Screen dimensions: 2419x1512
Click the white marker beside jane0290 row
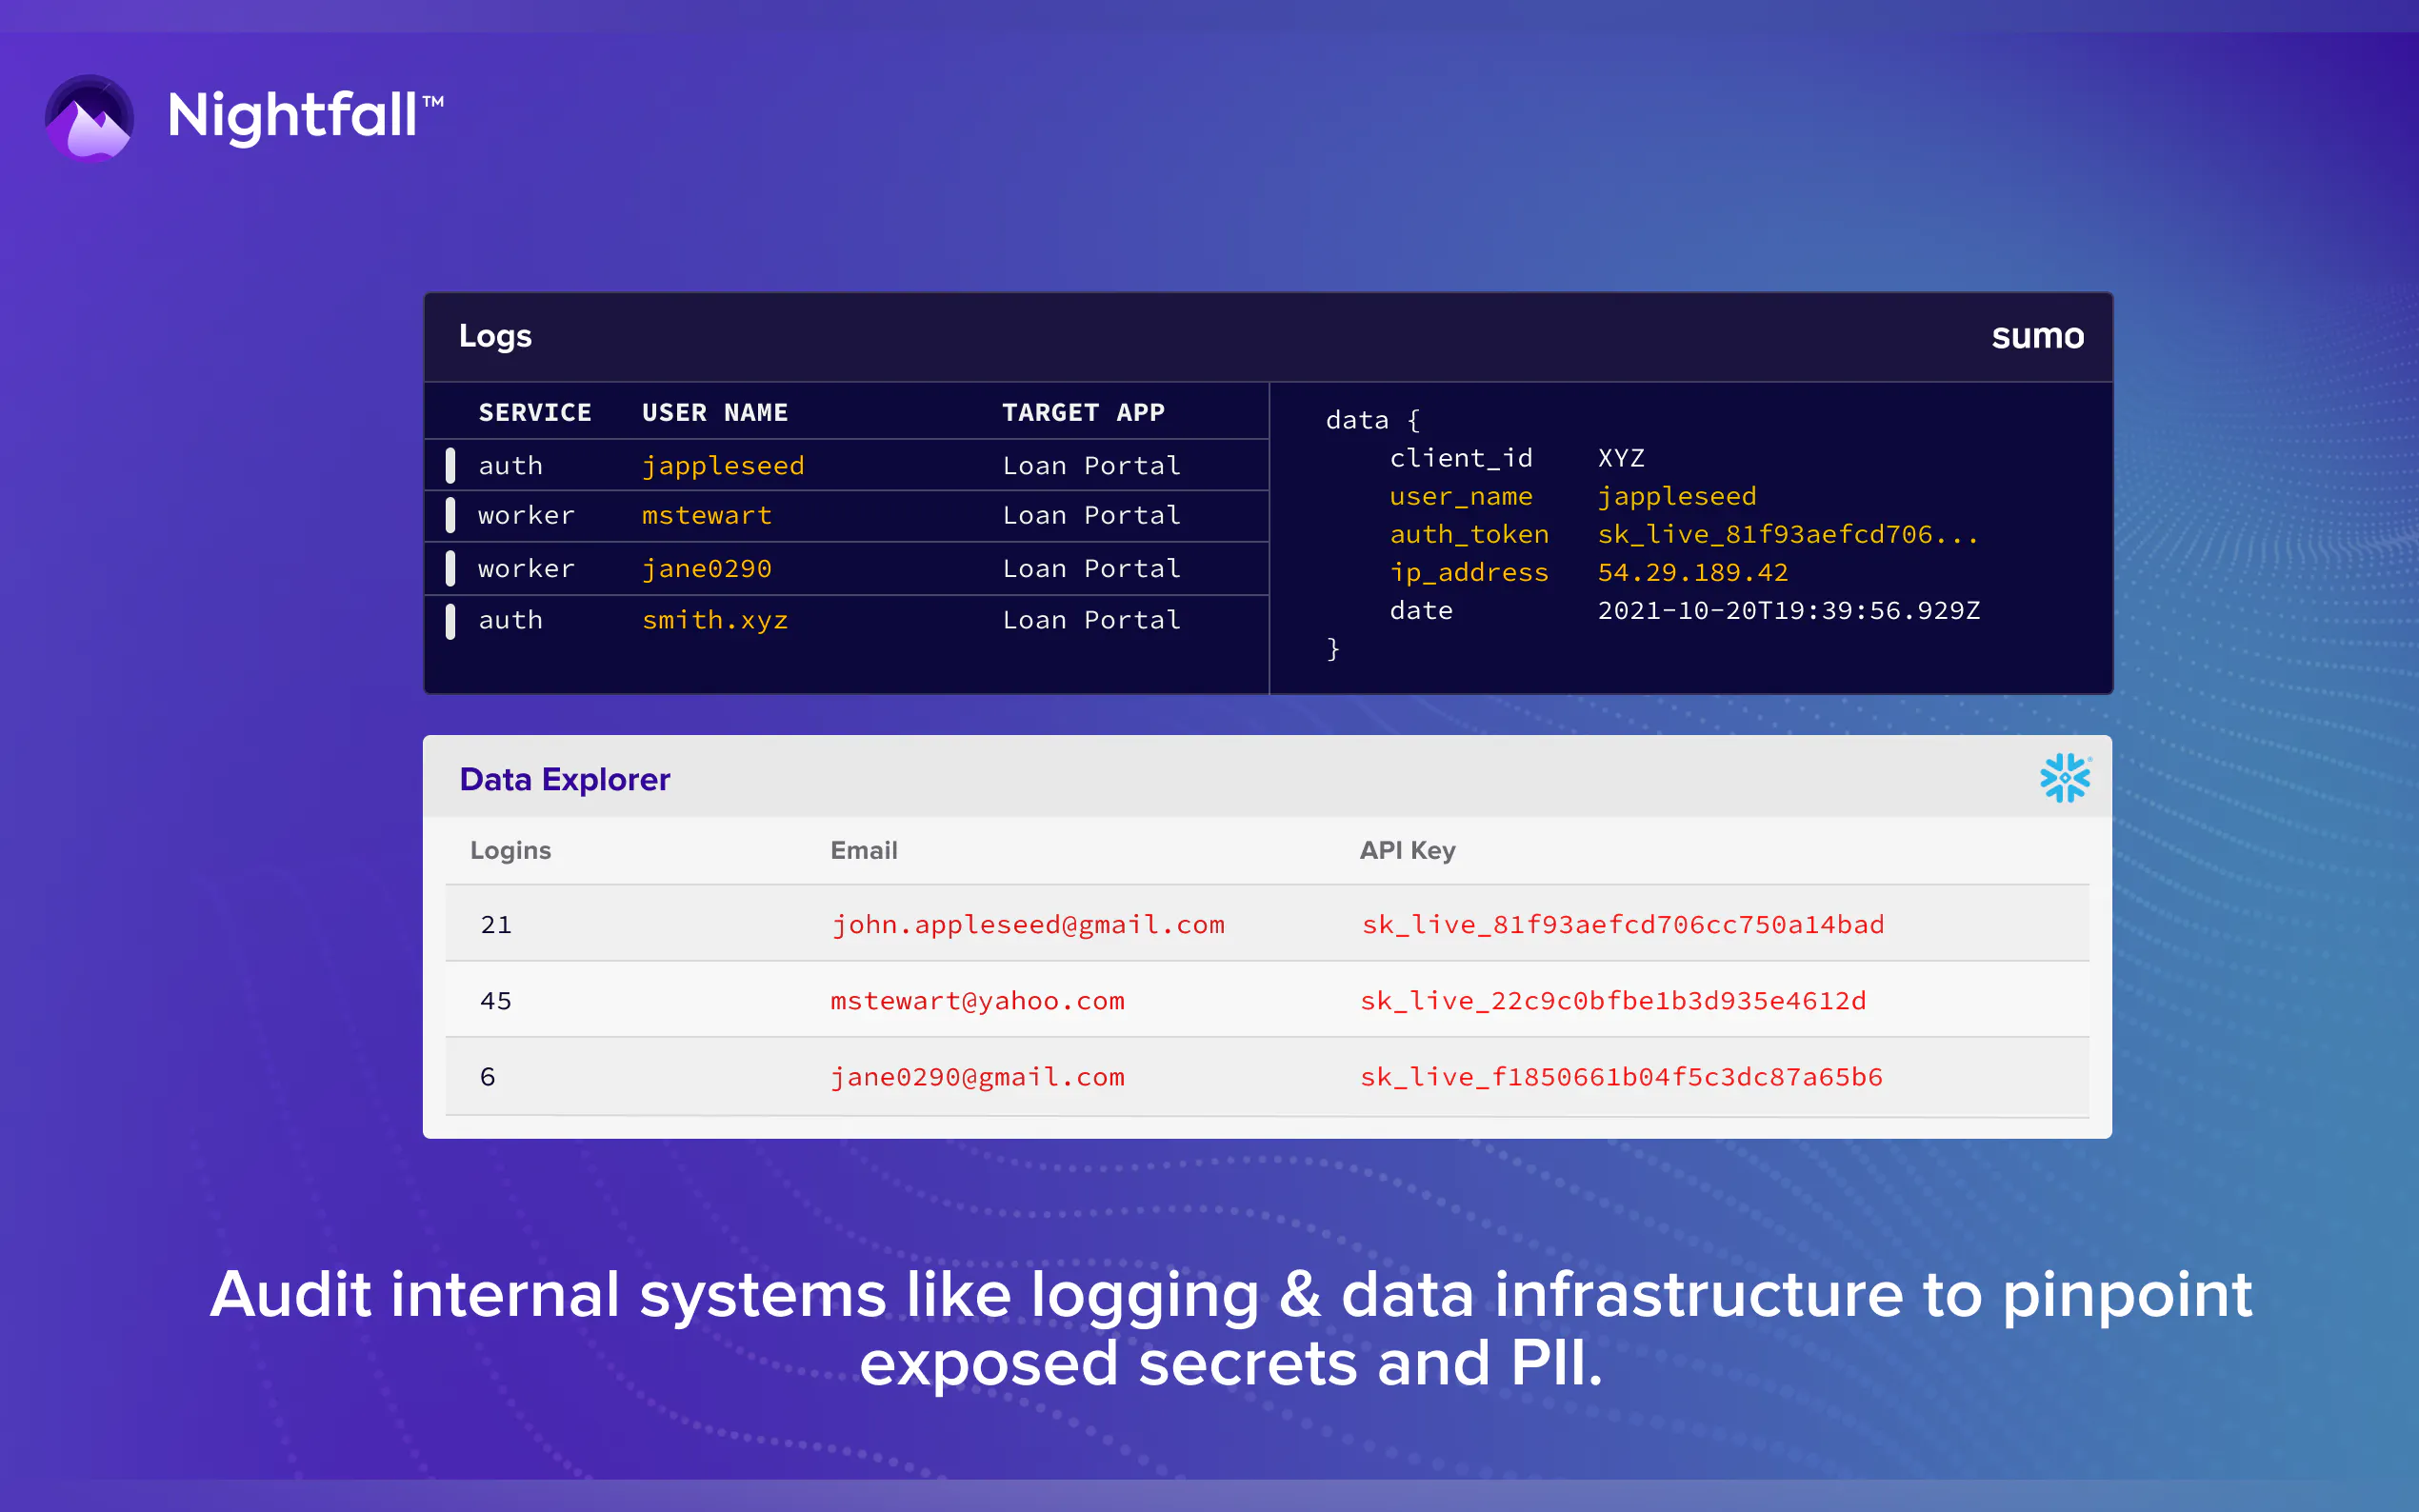(x=450, y=568)
